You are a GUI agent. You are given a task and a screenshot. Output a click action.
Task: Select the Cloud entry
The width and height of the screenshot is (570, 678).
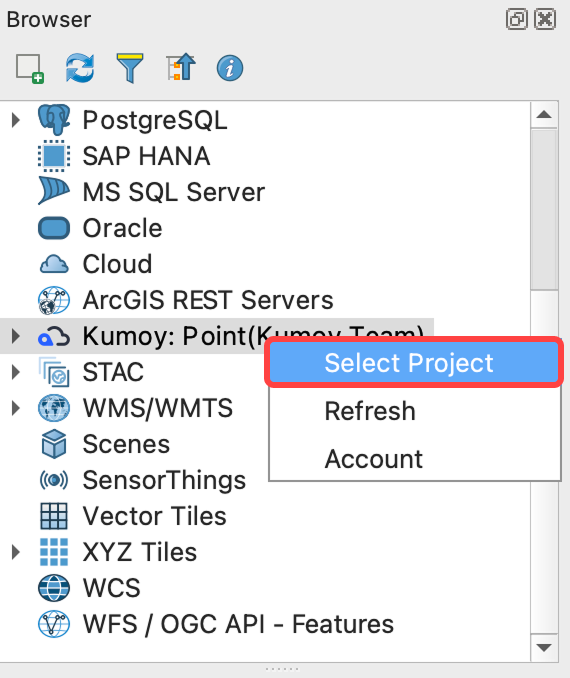117,264
